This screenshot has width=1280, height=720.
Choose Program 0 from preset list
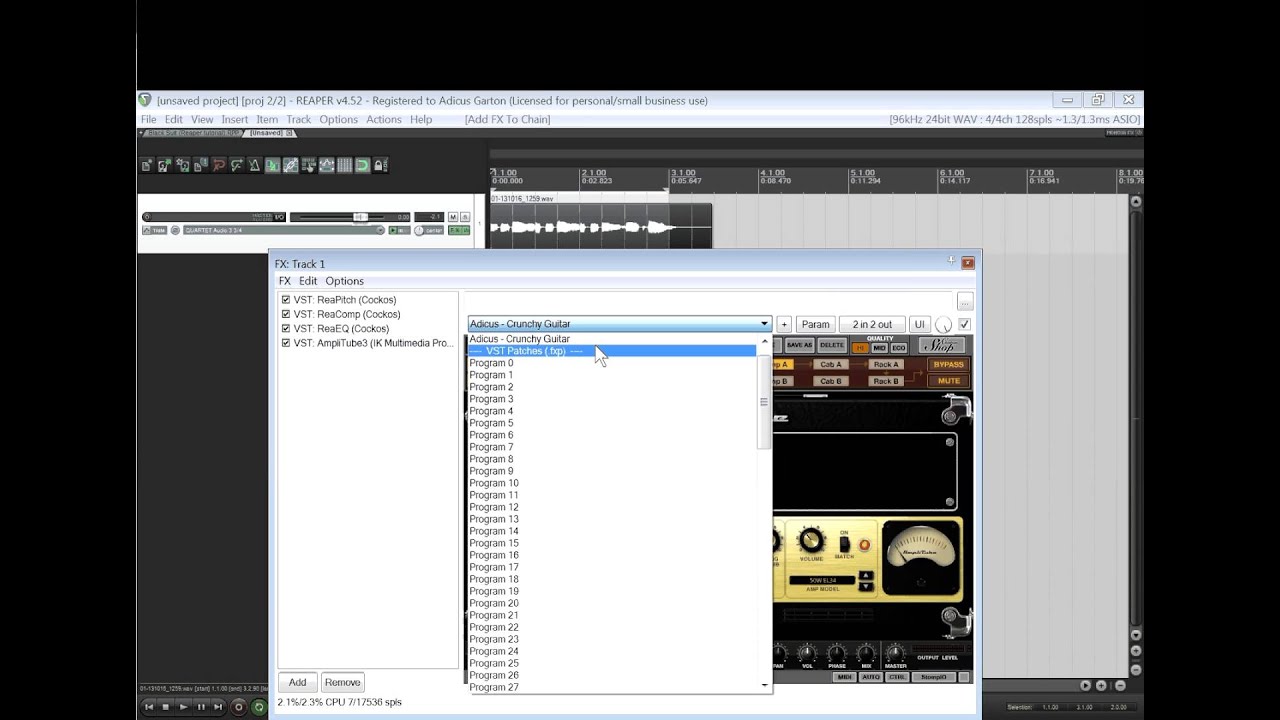[x=612, y=363]
